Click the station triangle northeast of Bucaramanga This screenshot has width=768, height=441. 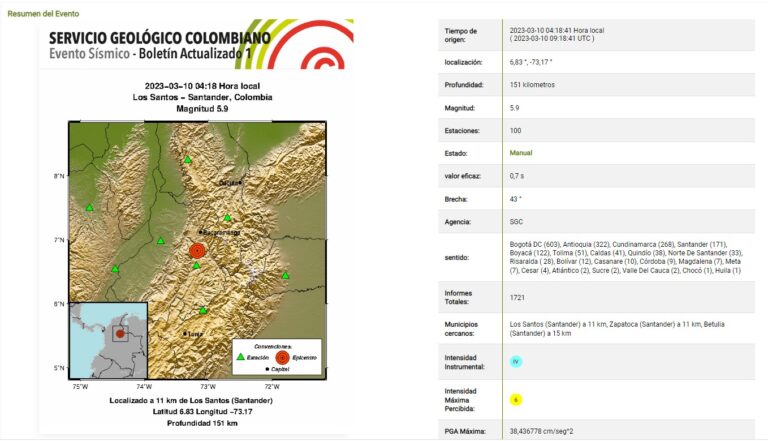(227, 218)
